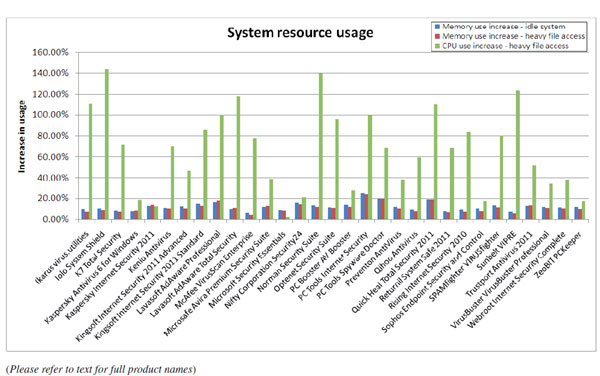Click the green CPU bar for Ikarus virus.utilities

[x=90, y=161]
